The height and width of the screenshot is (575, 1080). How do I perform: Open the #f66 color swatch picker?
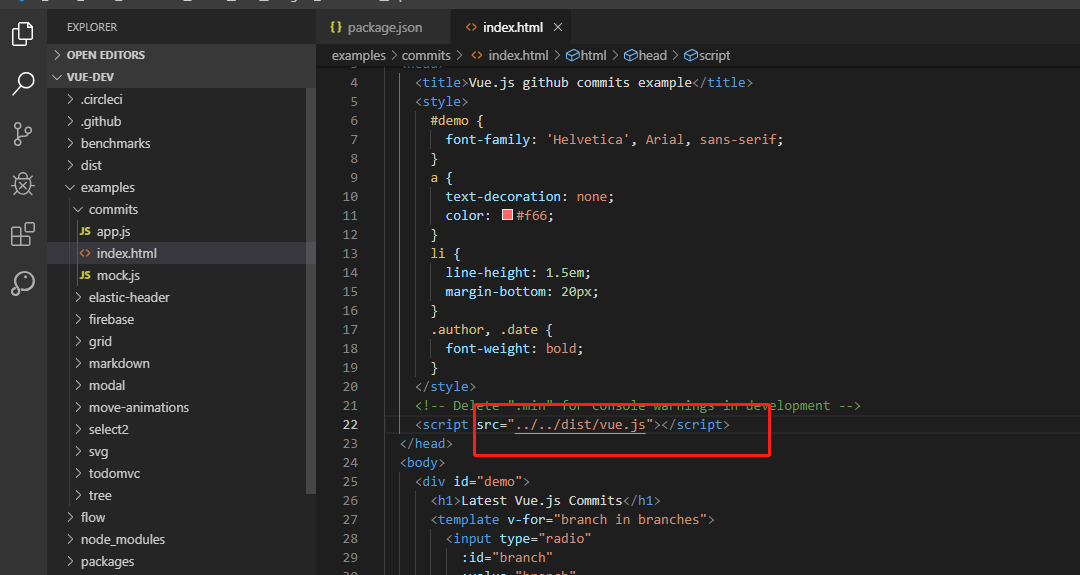508,215
